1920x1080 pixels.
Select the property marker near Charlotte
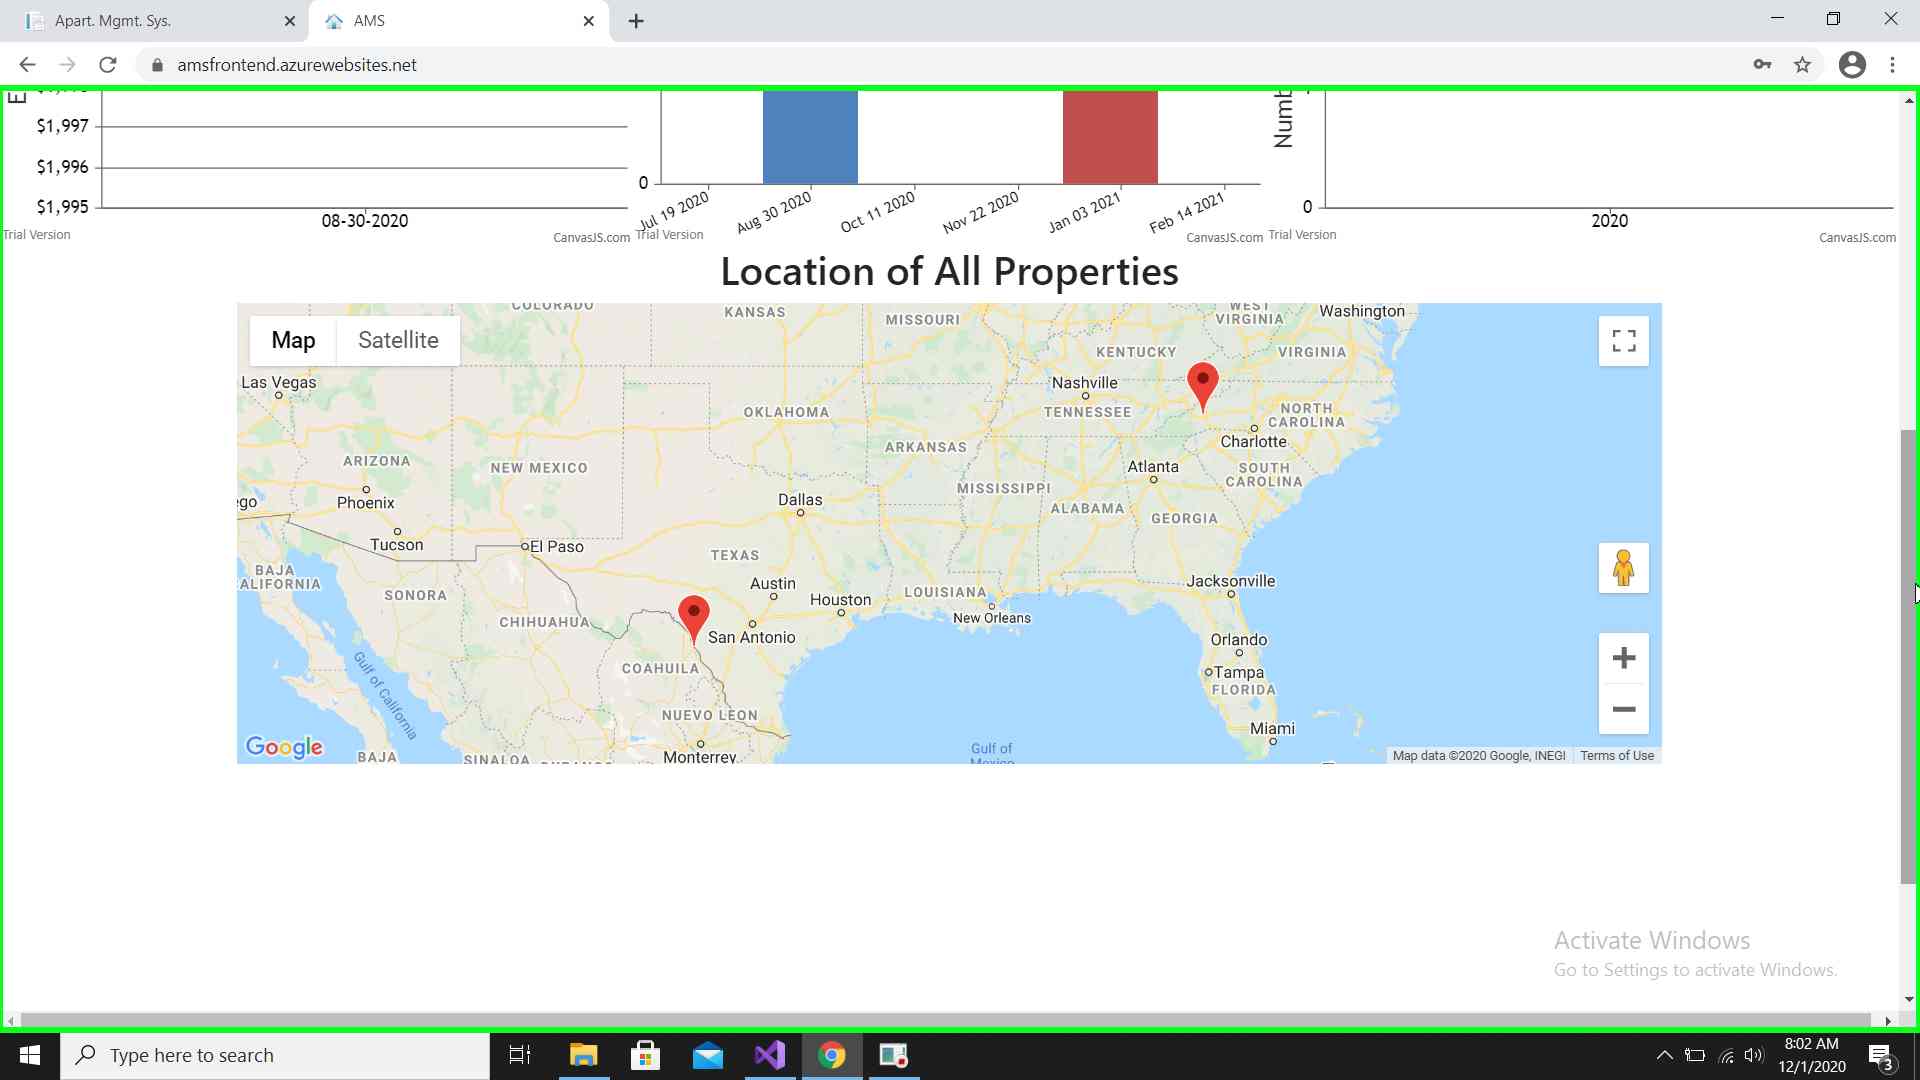pyautogui.click(x=1202, y=387)
